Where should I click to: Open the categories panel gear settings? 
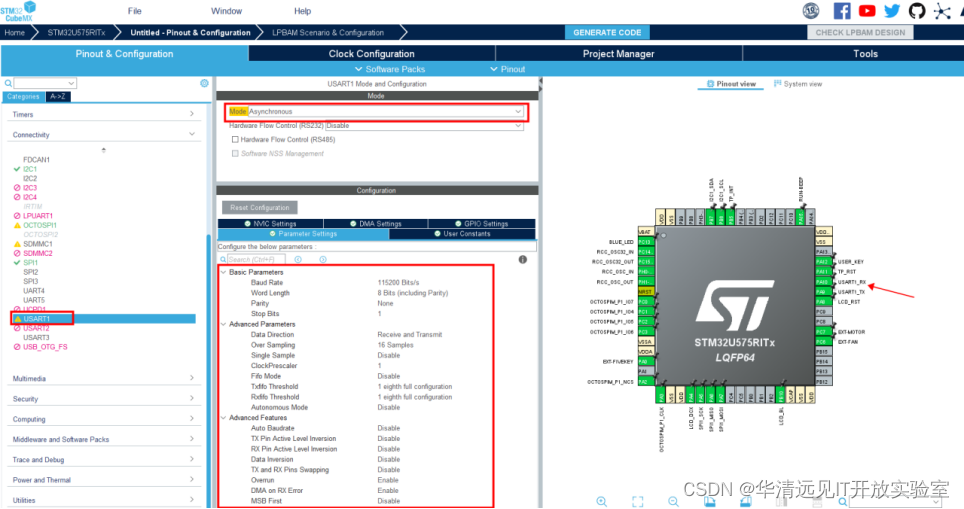point(204,83)
